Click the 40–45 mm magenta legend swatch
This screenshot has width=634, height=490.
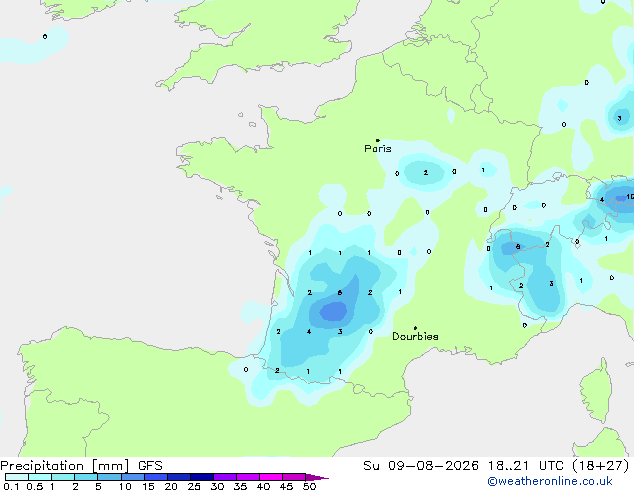click(x=271, y=477)
